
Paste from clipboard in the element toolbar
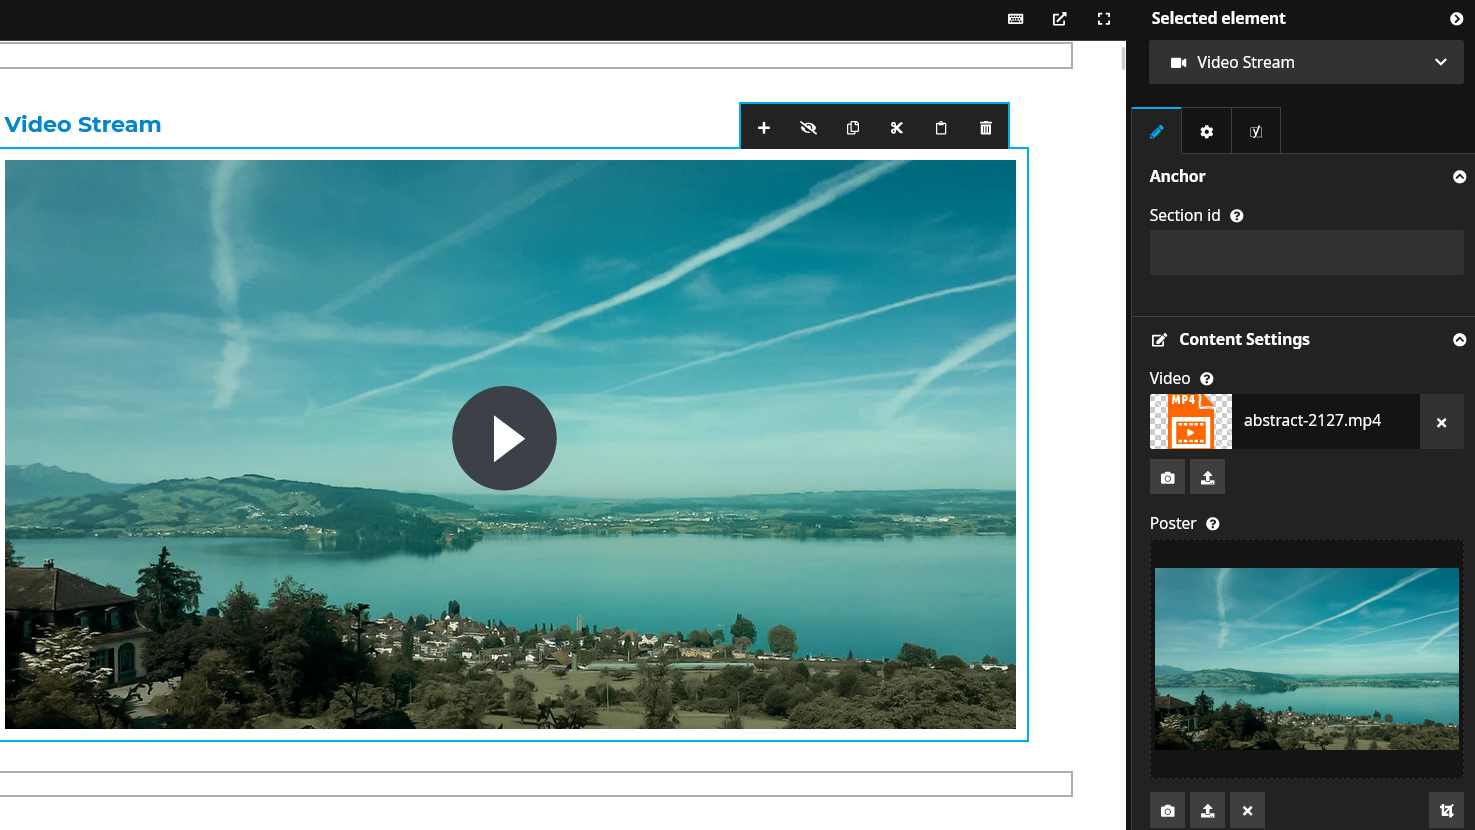click(941, 128)
